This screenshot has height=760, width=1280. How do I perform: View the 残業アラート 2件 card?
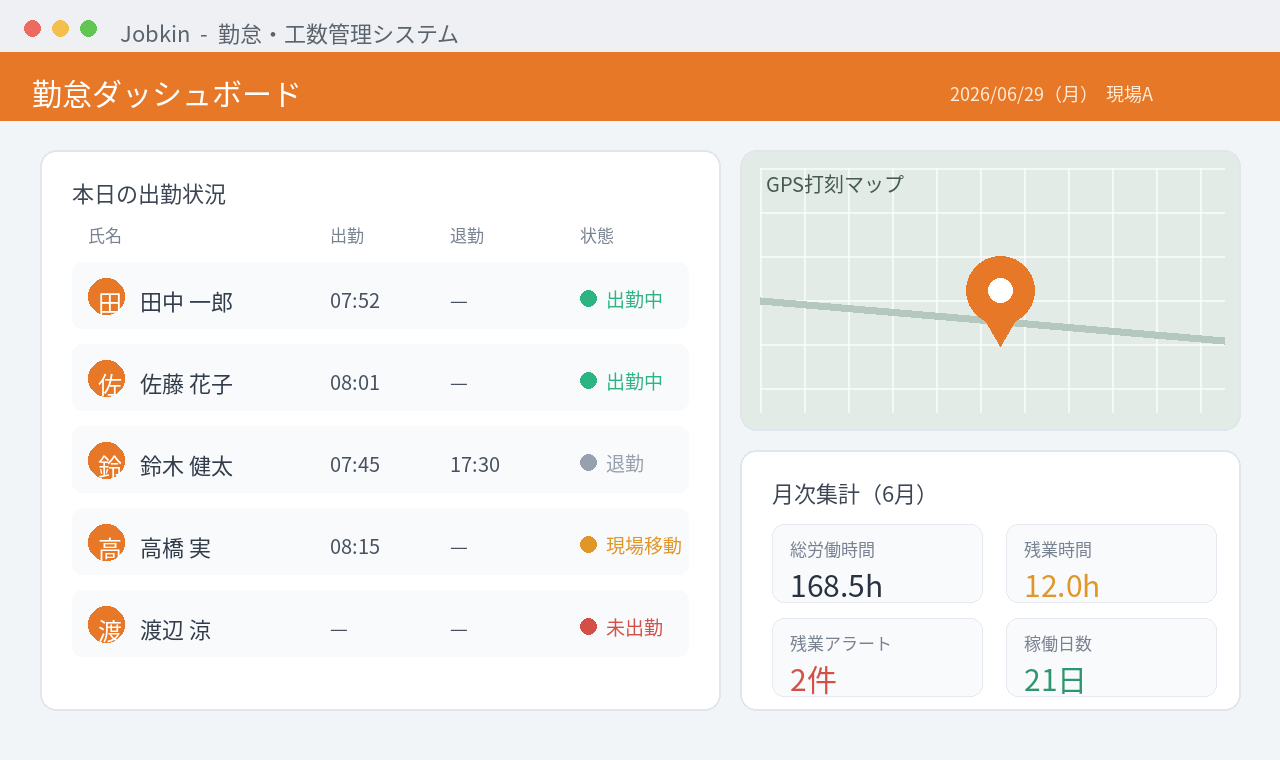(x=877, y=657)
